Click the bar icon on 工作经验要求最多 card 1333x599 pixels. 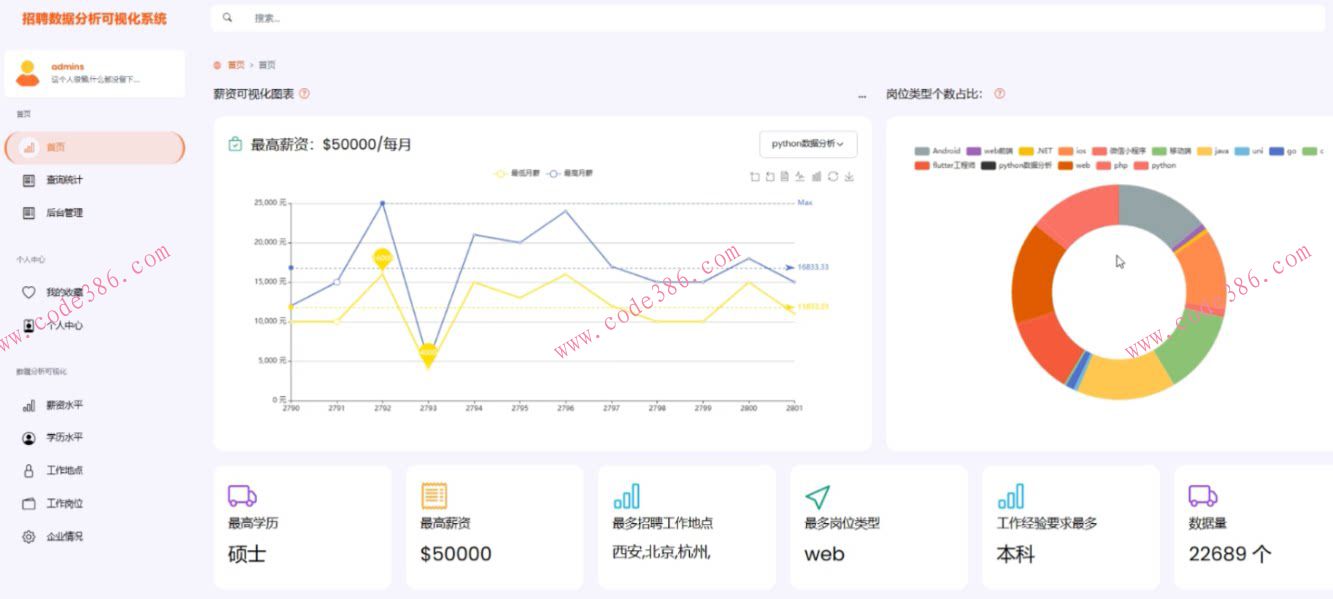pos(1010,496)
